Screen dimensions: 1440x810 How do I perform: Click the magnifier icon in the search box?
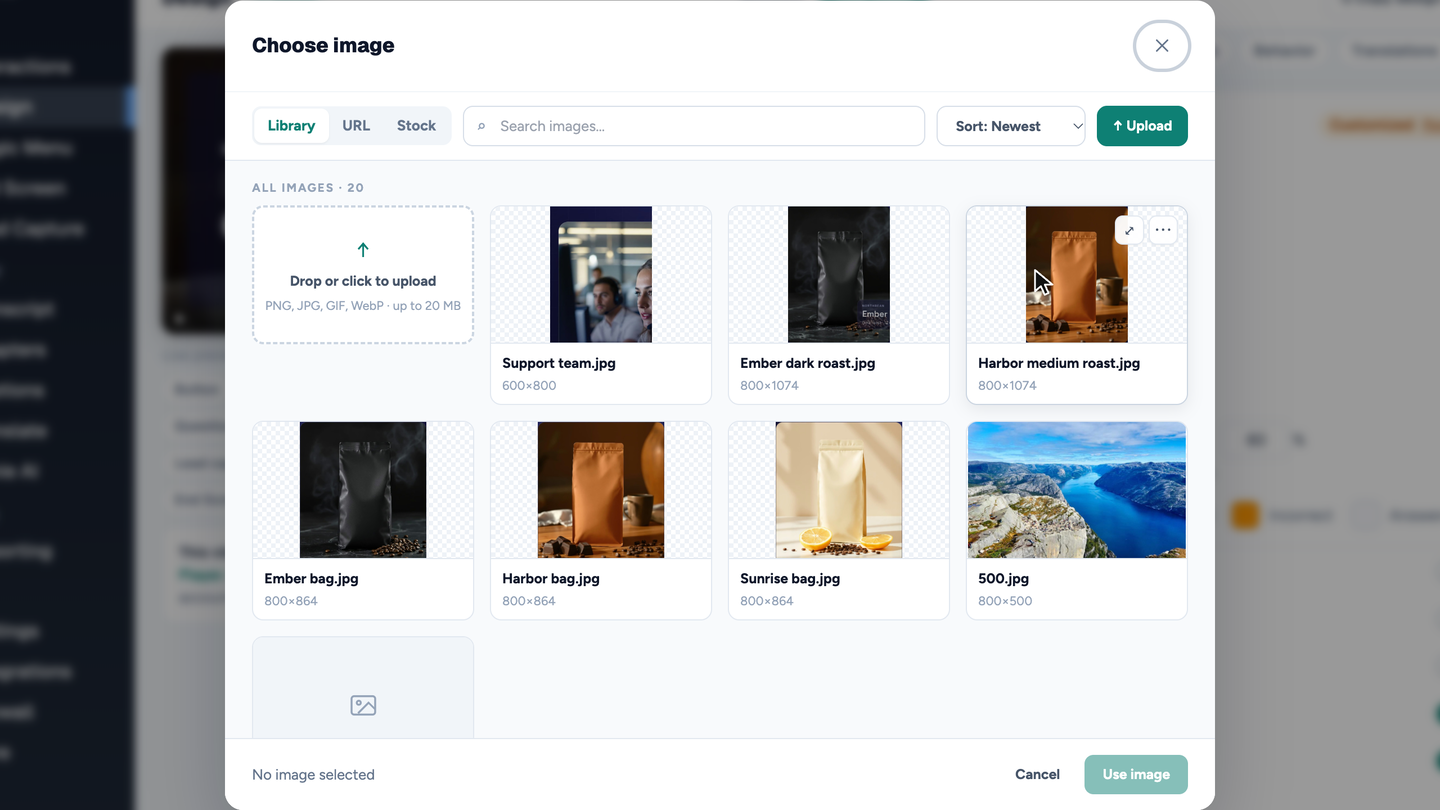pos(481,127)
